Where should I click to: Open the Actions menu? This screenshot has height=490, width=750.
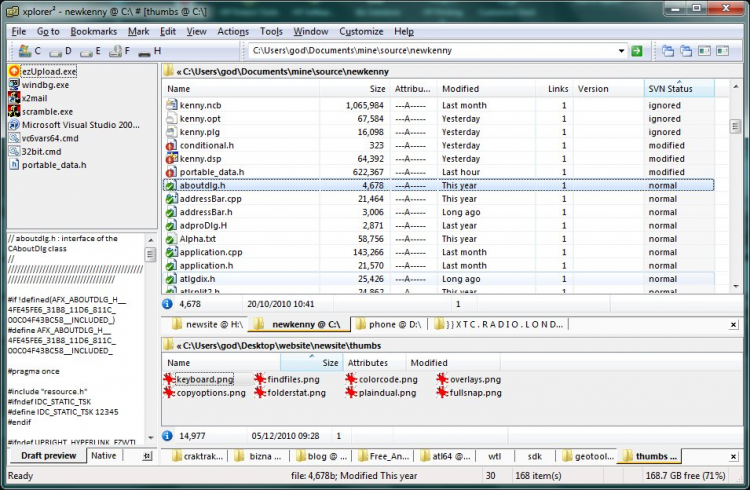pos(233,32)
